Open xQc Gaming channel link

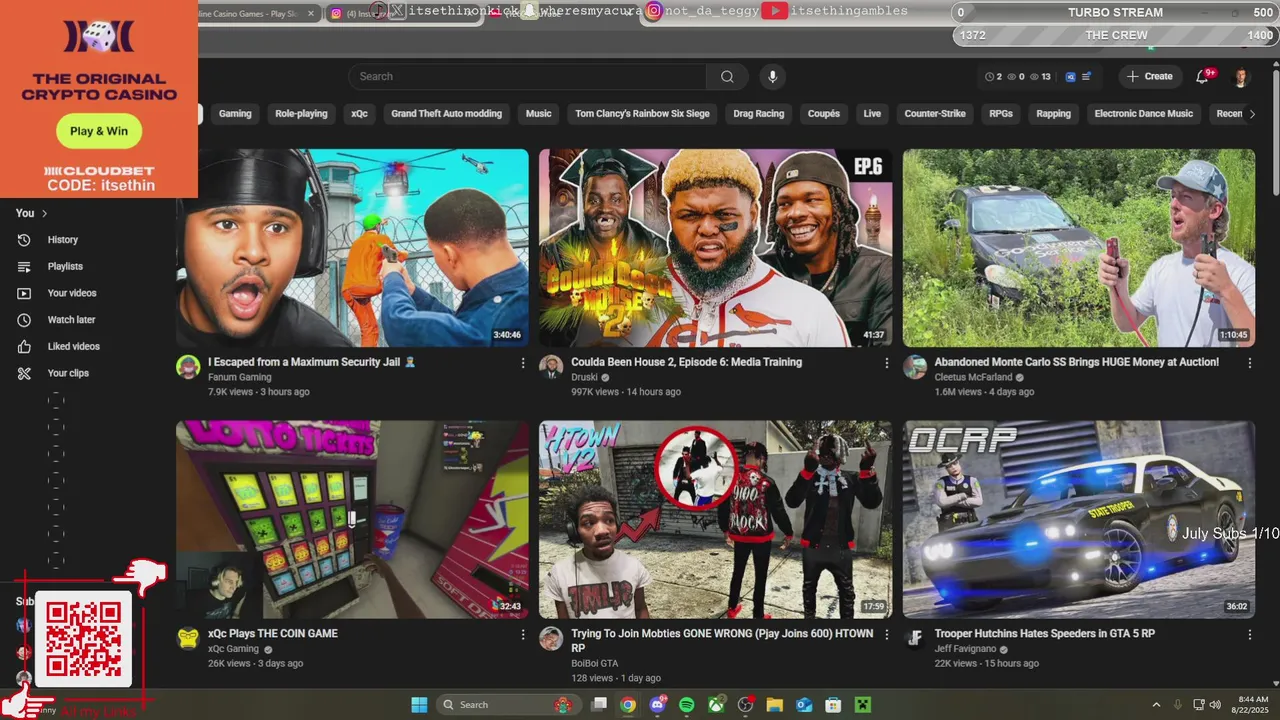pyautogui.click(x=233, y=649)
